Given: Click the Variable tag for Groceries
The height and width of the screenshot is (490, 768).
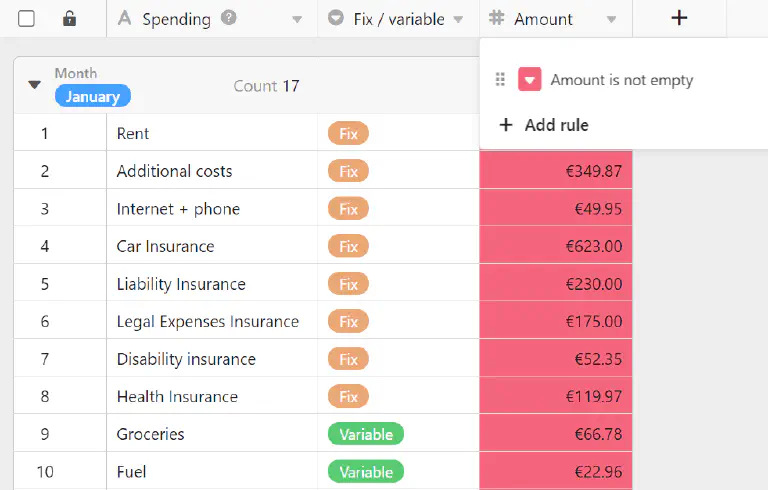Looking at the screenshot, I should 365,434.
